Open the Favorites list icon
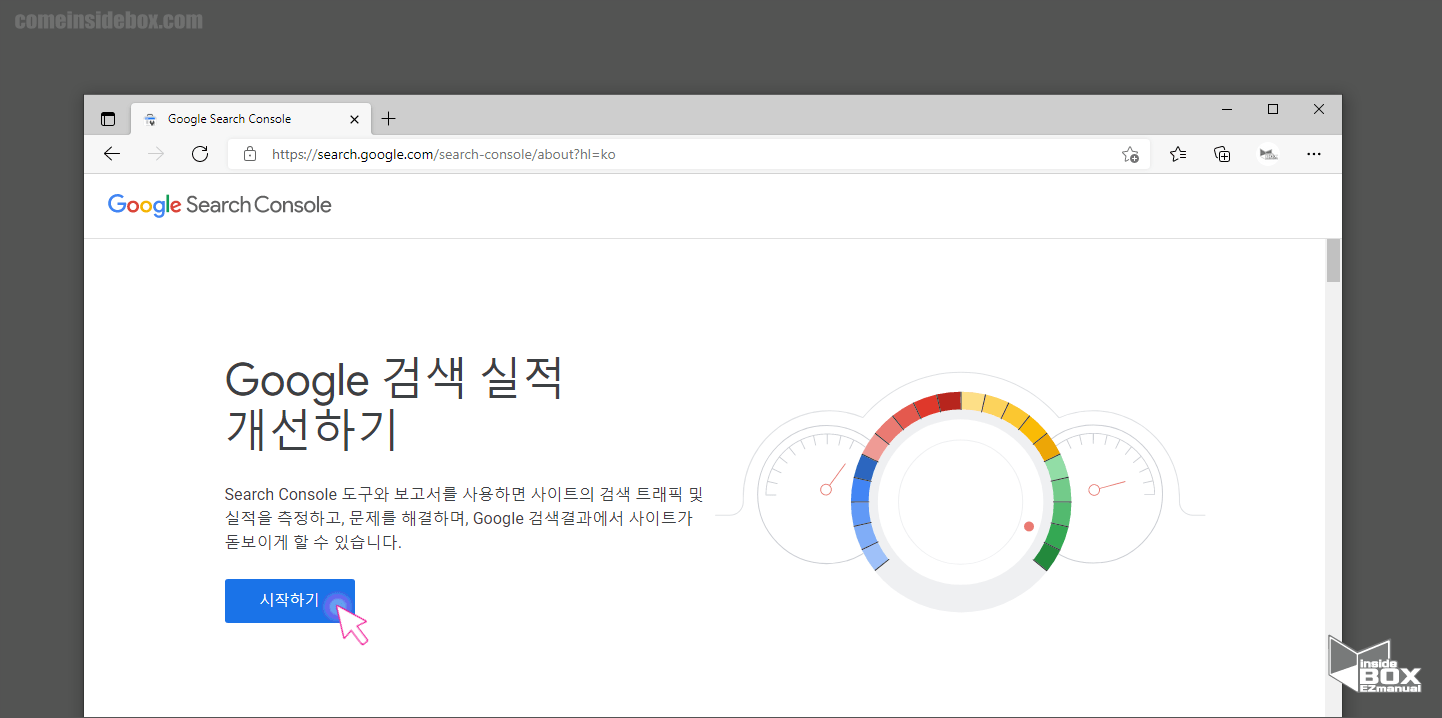 pyautogui.click(x=1178, y=154)
